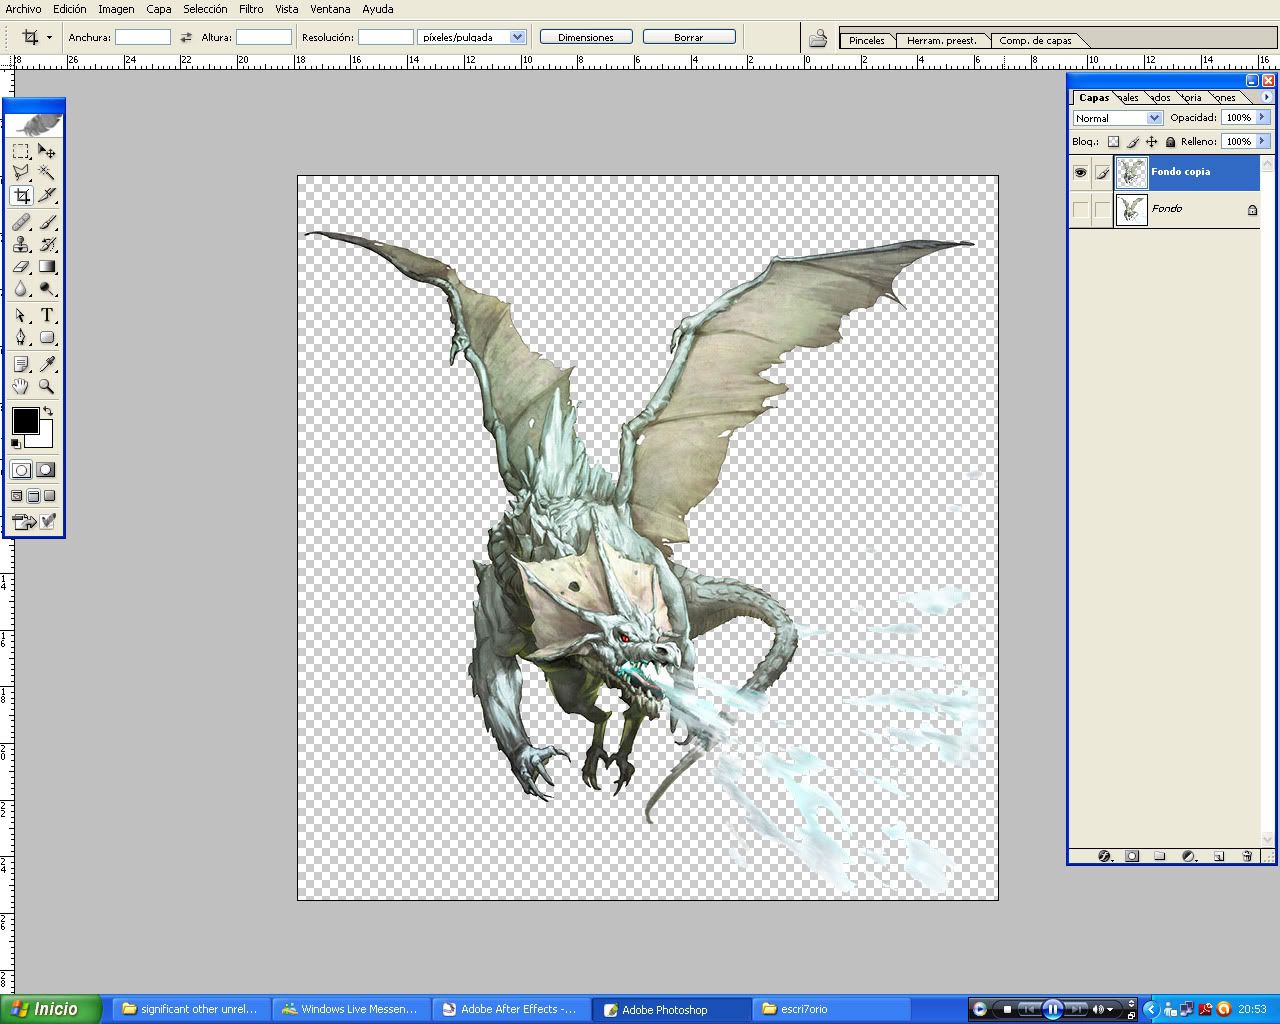Switch to Full Screen mode
The height and width of the screenshot is (1024, 1280).
point(50,496)
